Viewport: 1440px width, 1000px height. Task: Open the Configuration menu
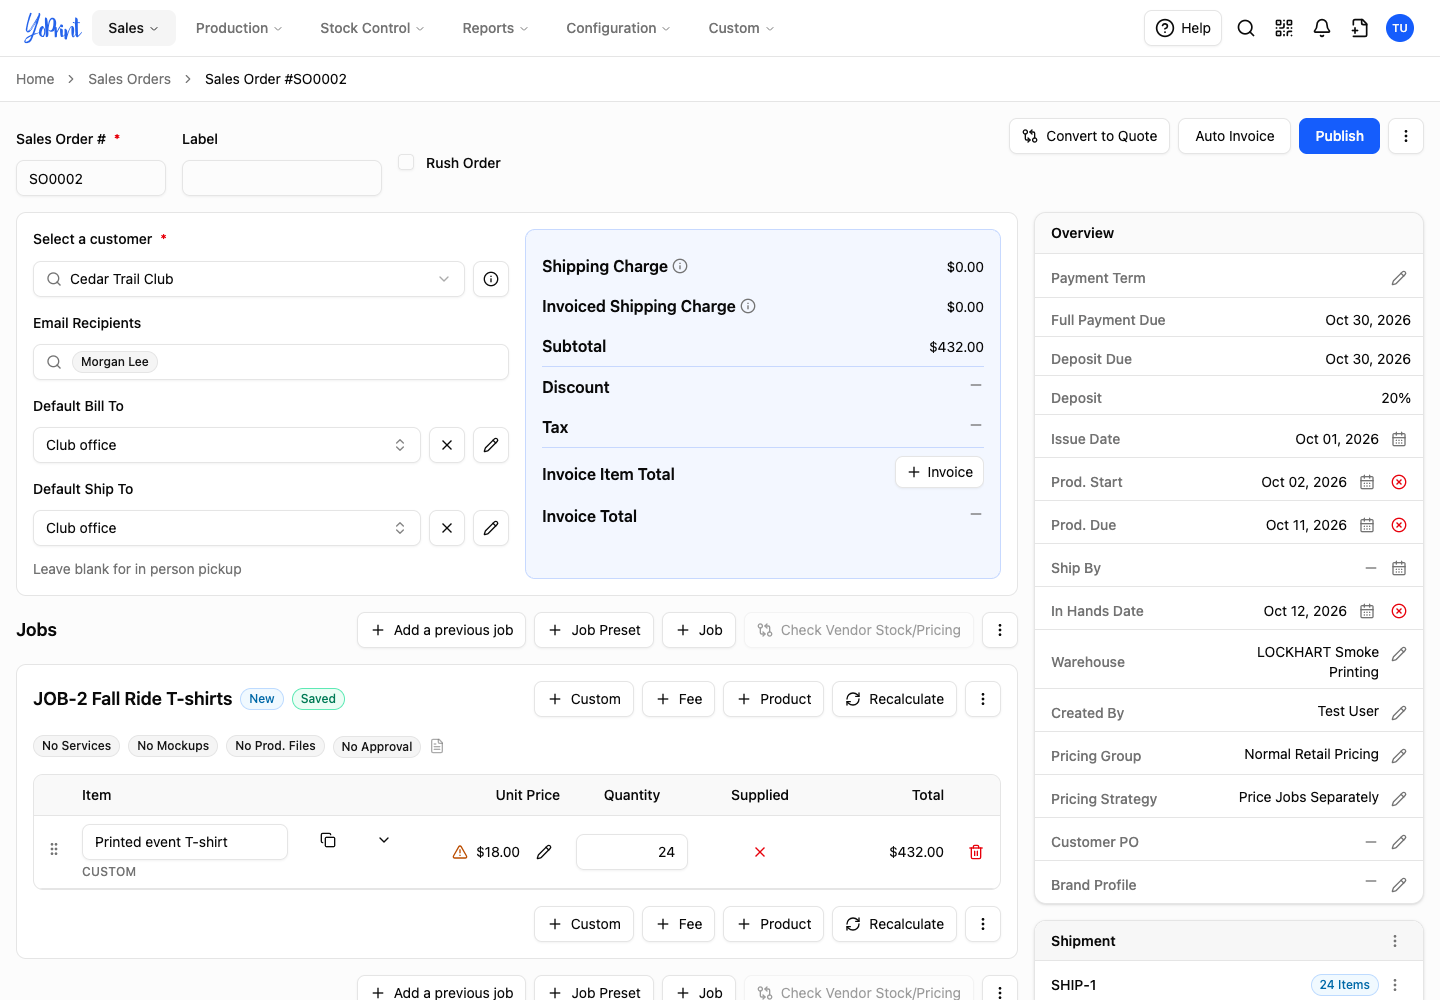tap(618, 28)
